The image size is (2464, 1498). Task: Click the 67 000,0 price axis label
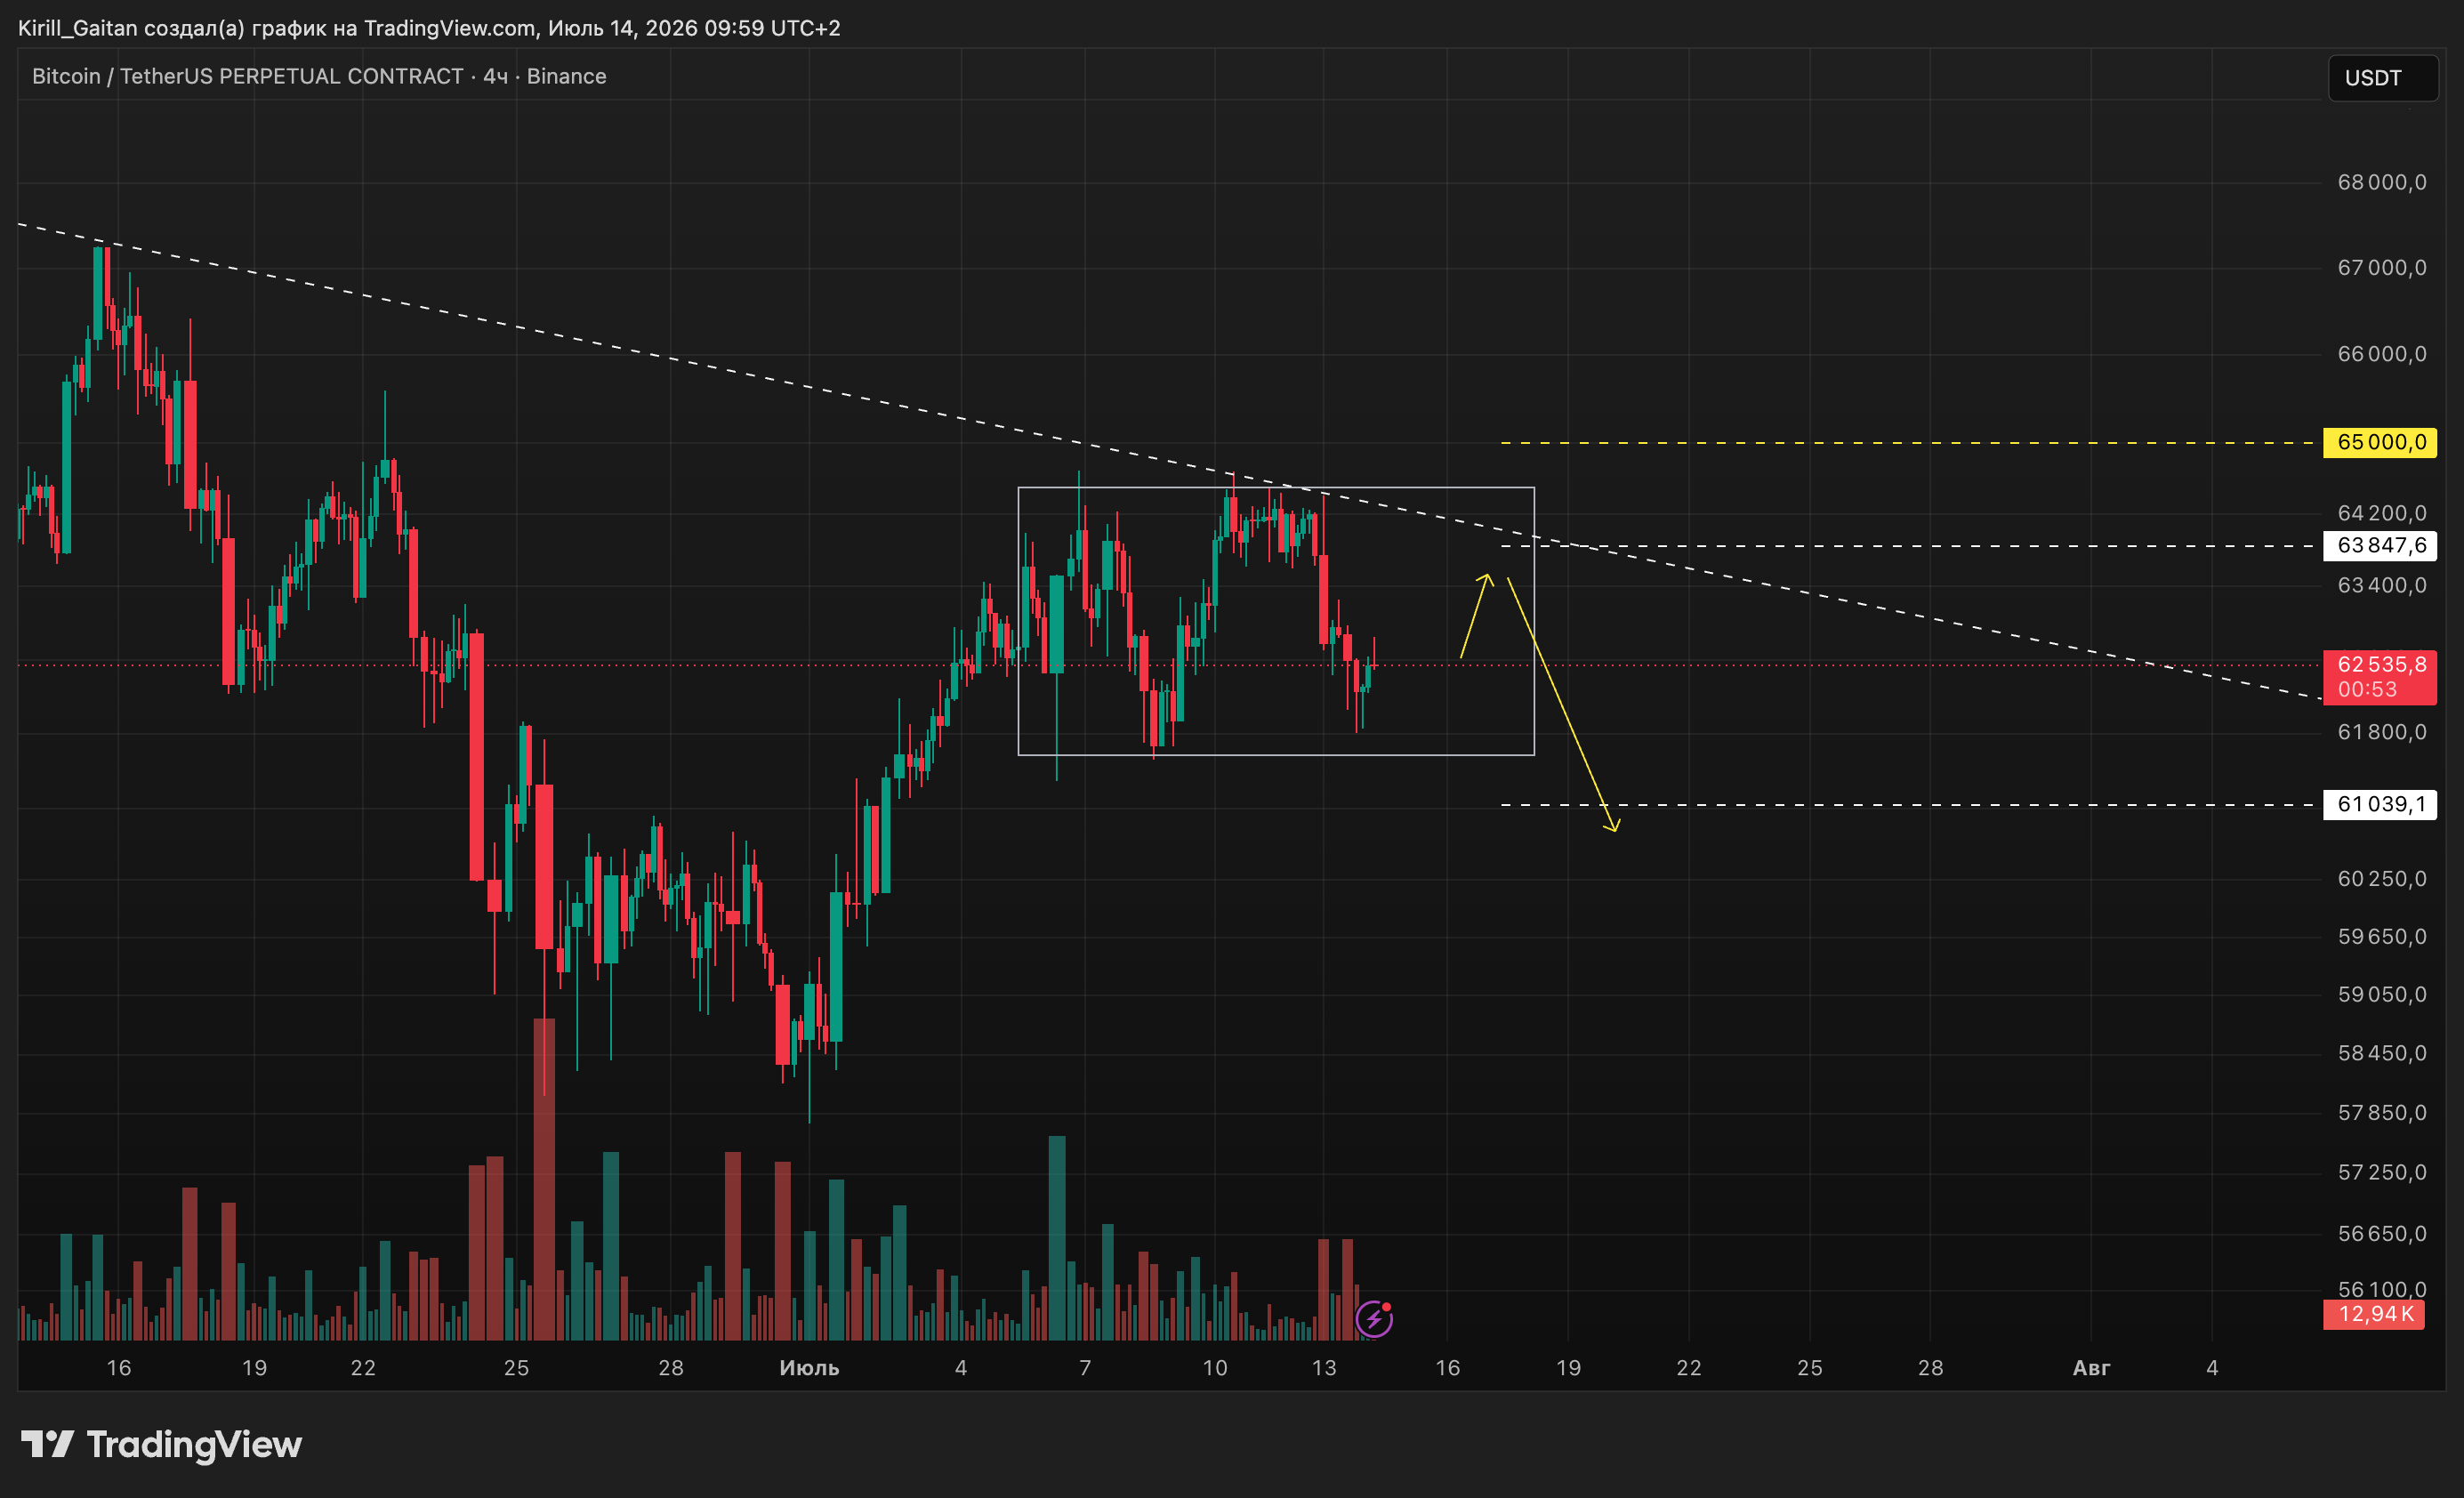[x=2381, y=267]
